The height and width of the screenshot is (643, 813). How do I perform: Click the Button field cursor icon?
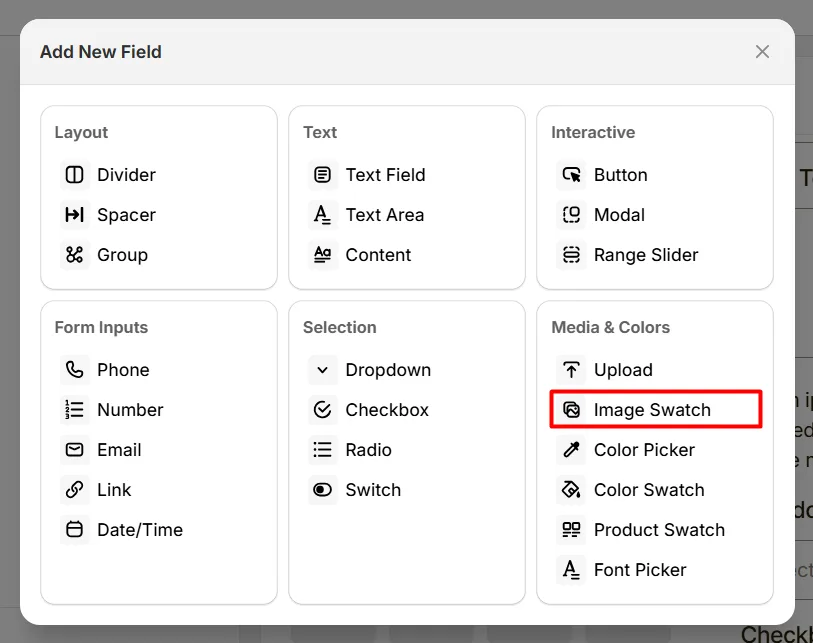click(x=571, y=175)
